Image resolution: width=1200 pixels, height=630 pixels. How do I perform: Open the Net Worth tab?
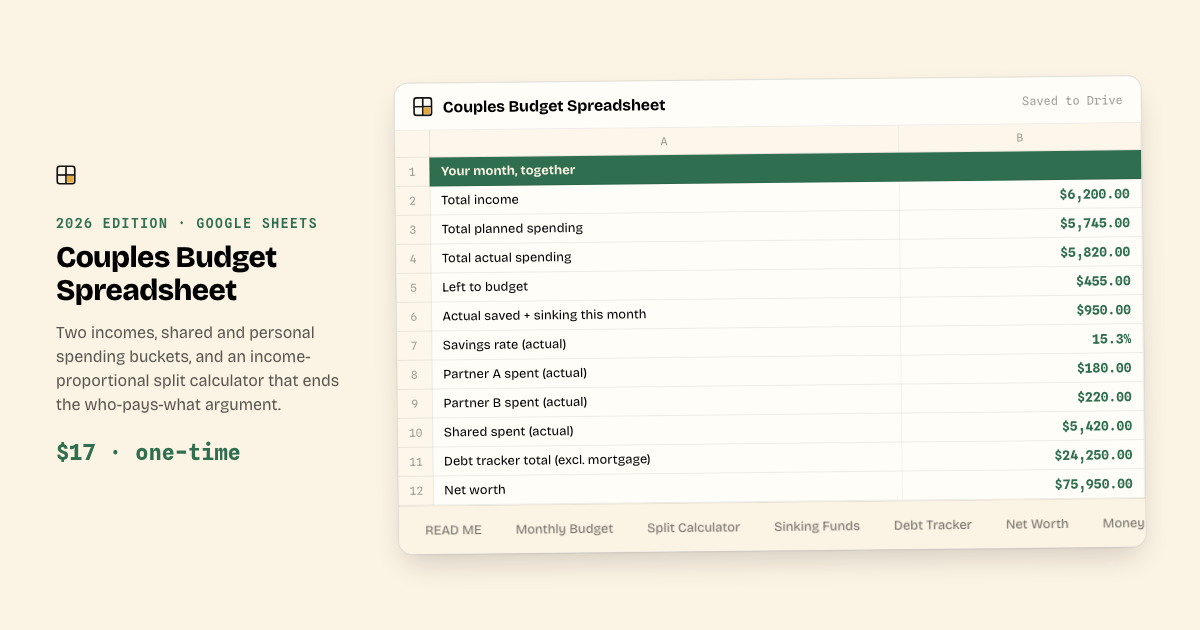pos(1037,524)
